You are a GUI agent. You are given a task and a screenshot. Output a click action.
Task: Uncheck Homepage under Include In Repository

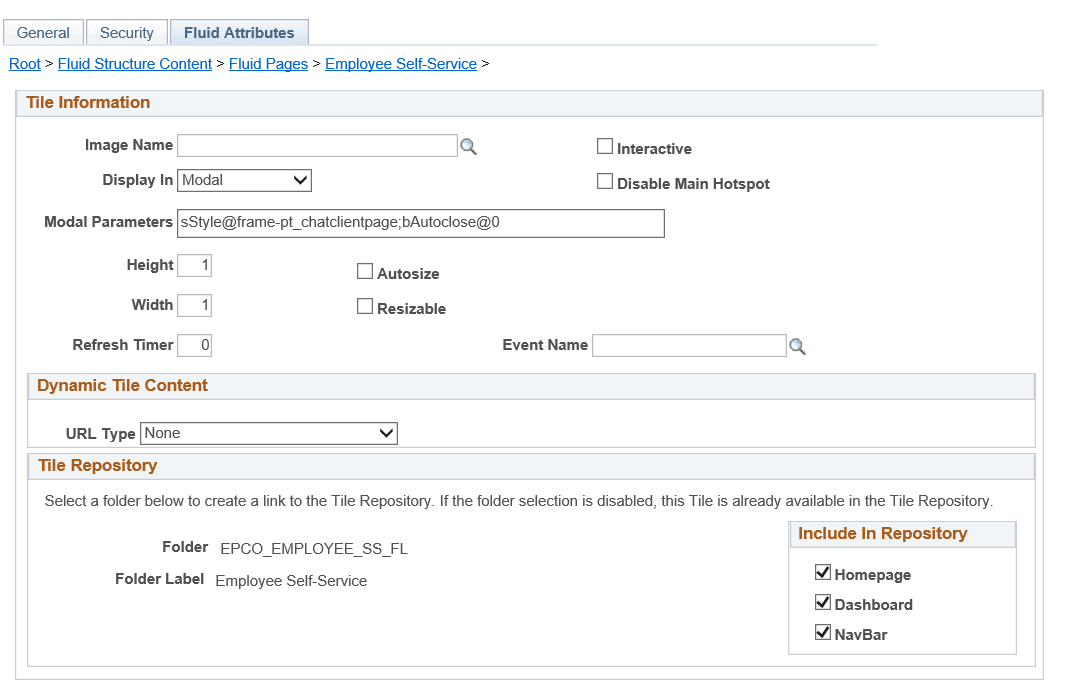click(x=823, y=572)
